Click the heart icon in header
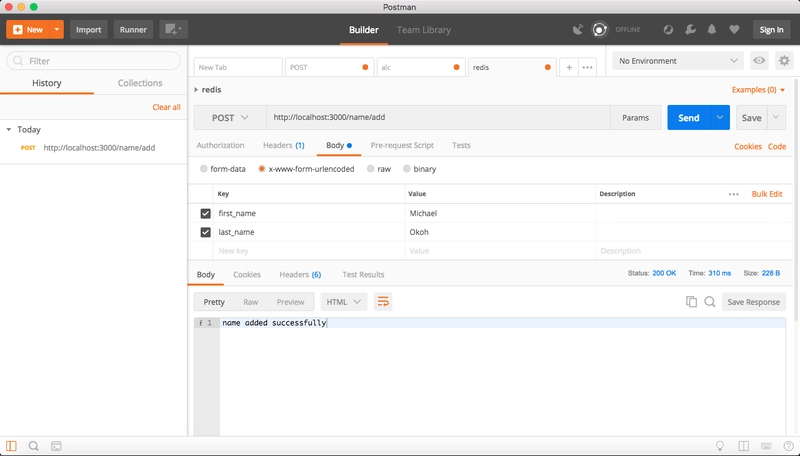 734,30
